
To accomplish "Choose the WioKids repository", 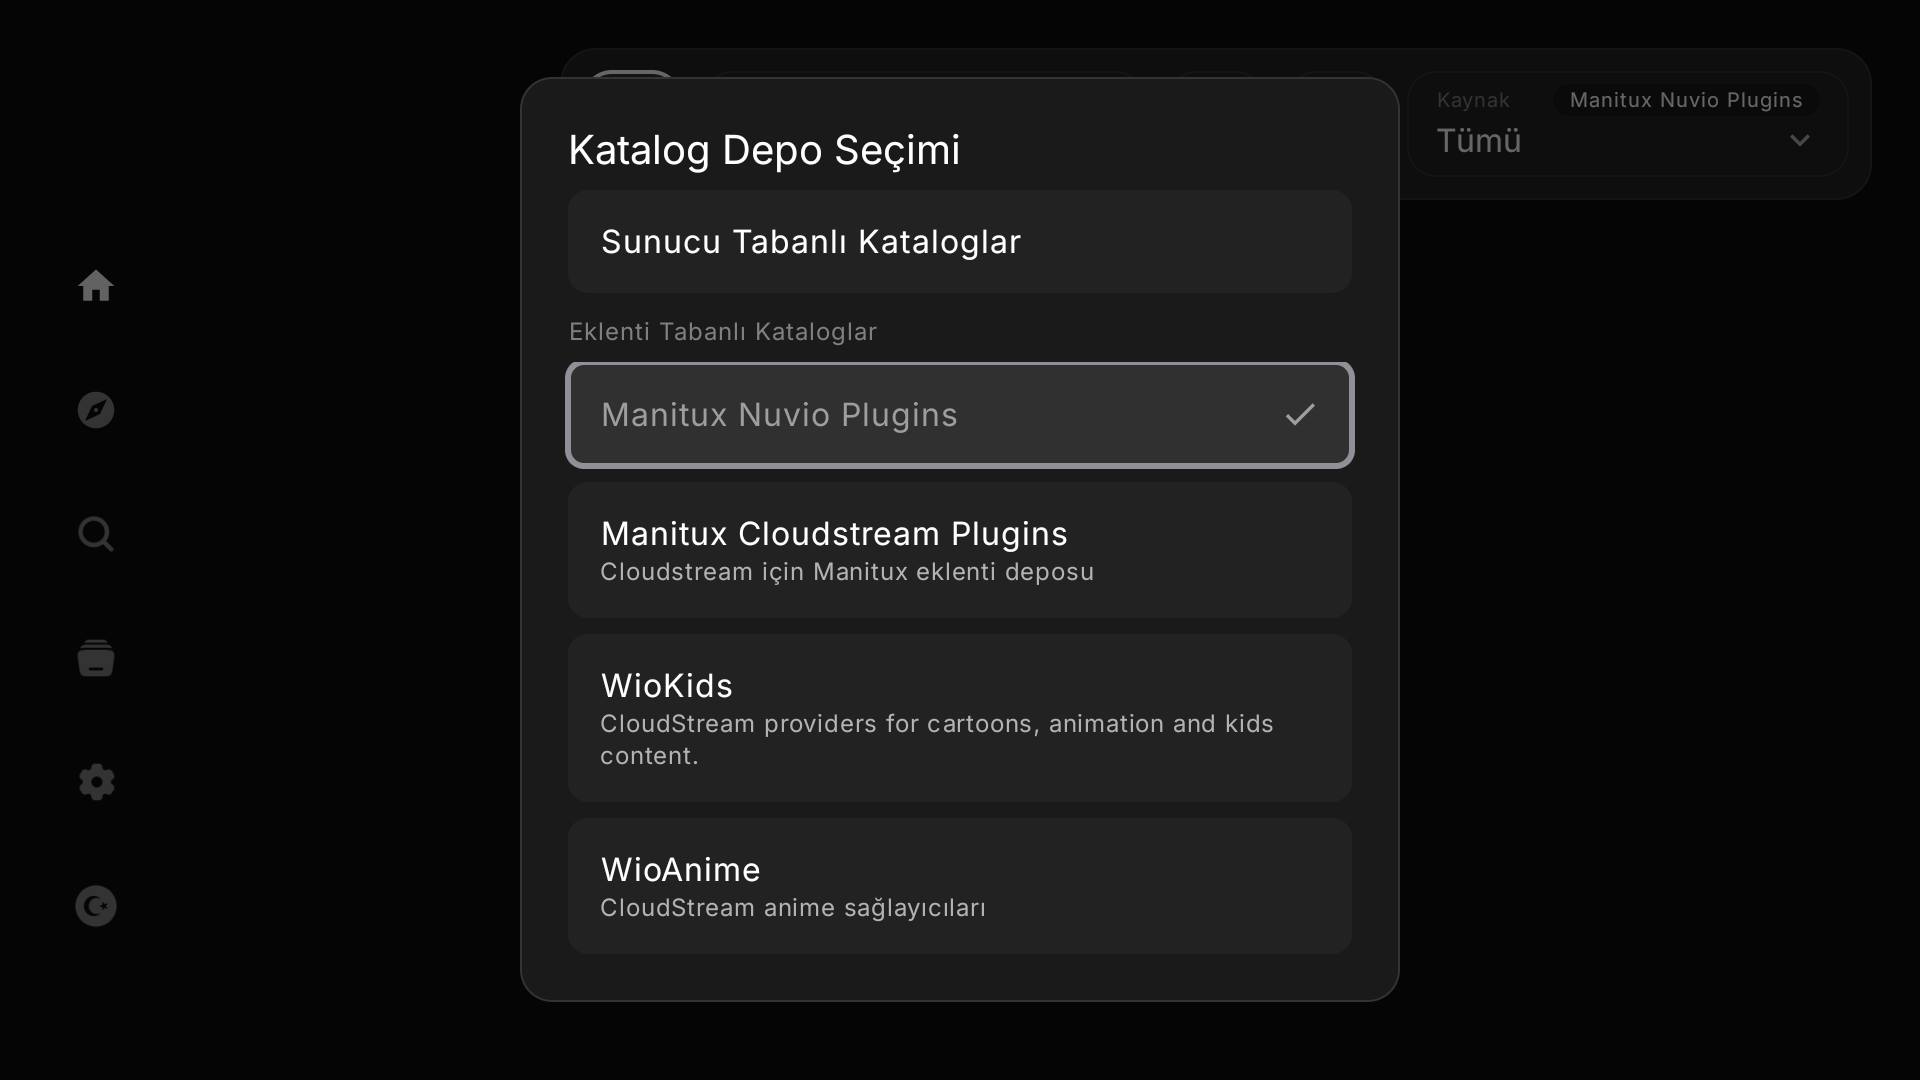I will [x=960, y=718].
